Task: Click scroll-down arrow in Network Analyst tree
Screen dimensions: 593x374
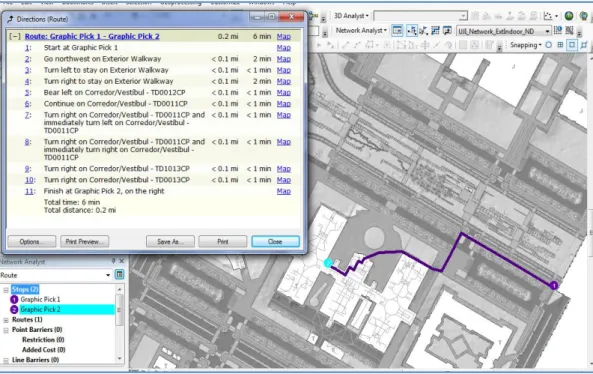Action: pyautogui.click(x=120, y=358)
